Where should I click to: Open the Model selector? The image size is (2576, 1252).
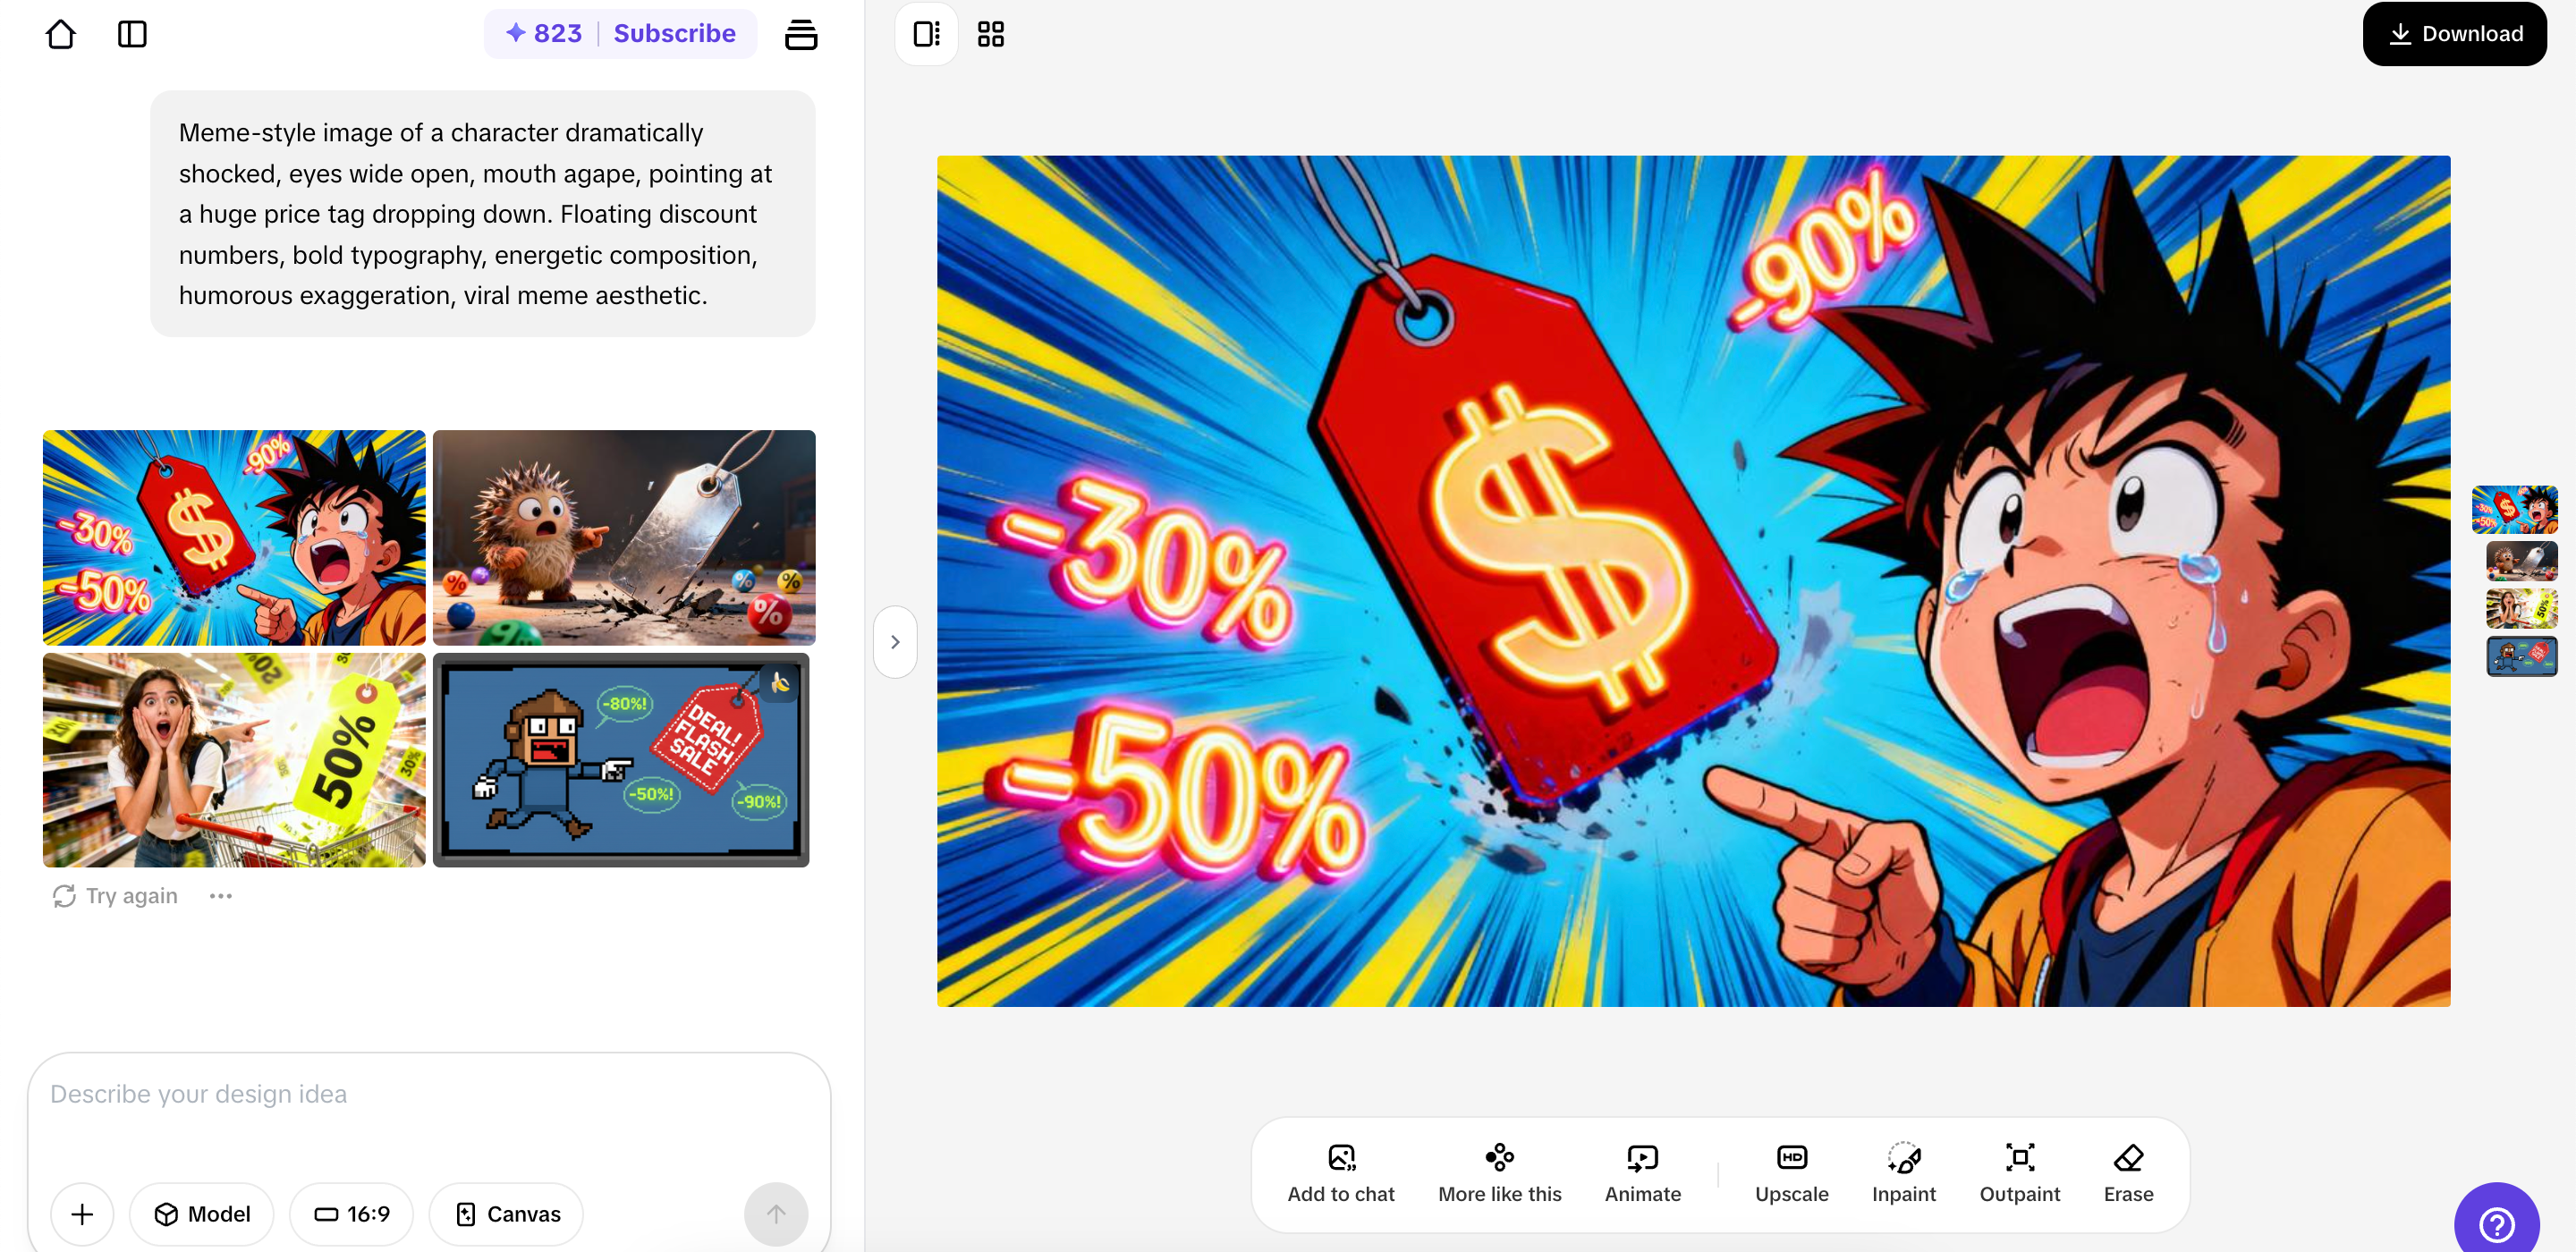coord(202,1214)
